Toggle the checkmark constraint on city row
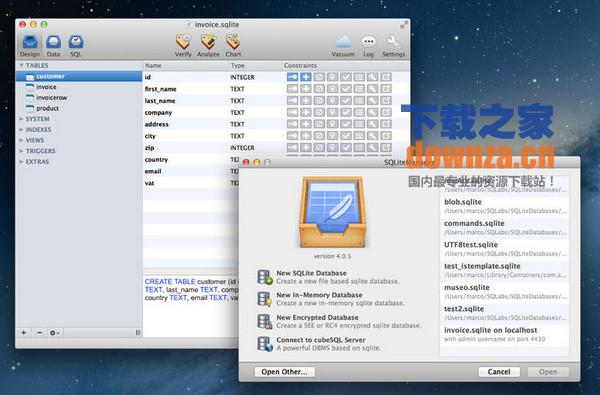Image resolution: width=600 pixels, height=395 pixels. pos(346,136)
